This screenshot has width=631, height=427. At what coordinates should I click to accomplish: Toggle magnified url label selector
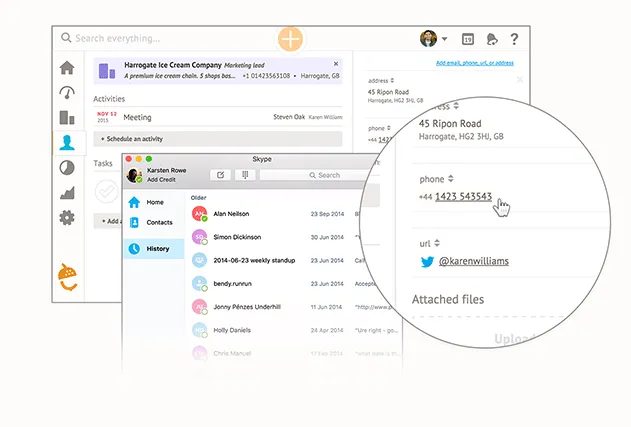pyautogui.click(x=437, y=243)
